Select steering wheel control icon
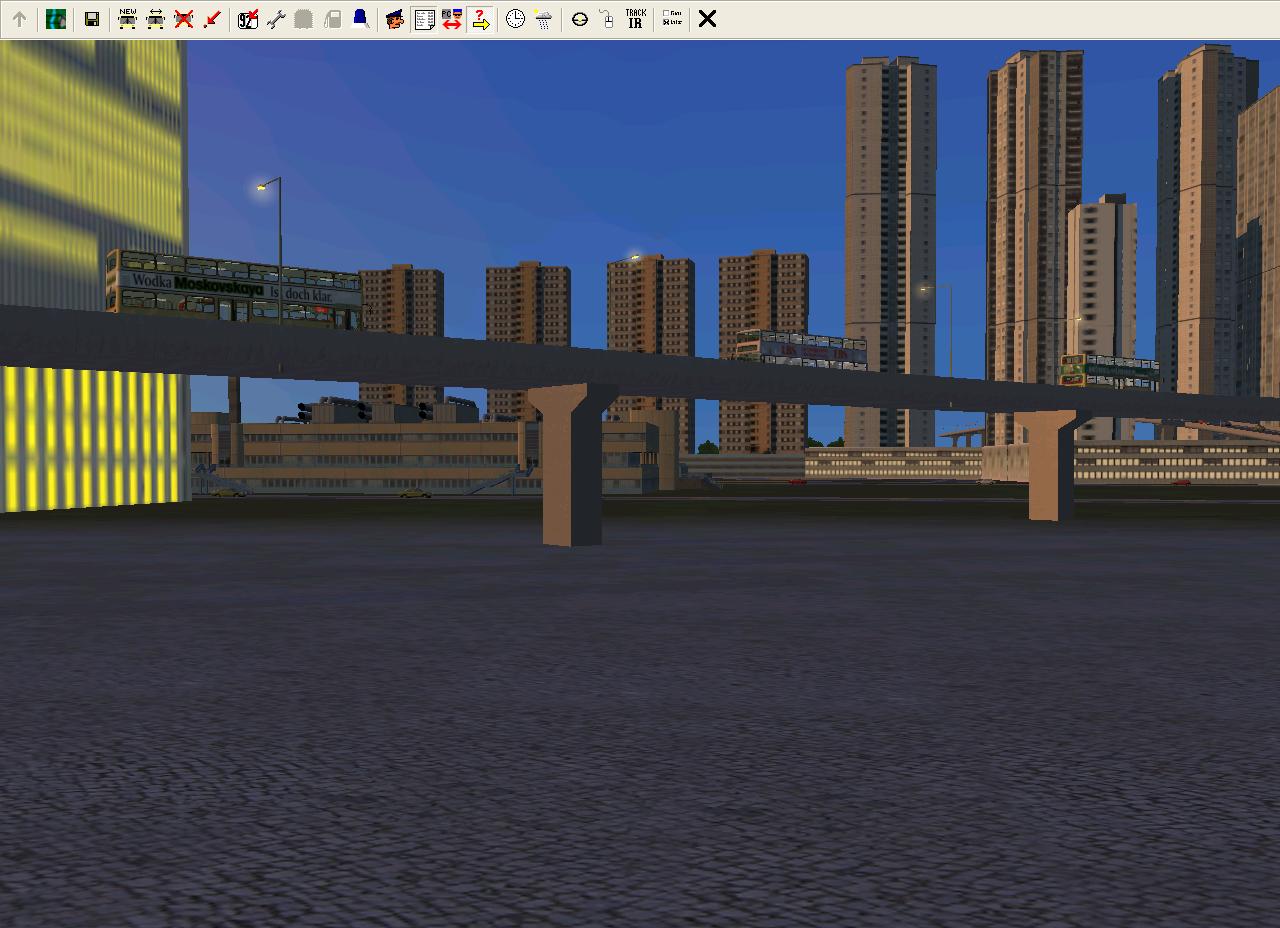The width and height of the screenshot is (1280, 928). point(579,19)
